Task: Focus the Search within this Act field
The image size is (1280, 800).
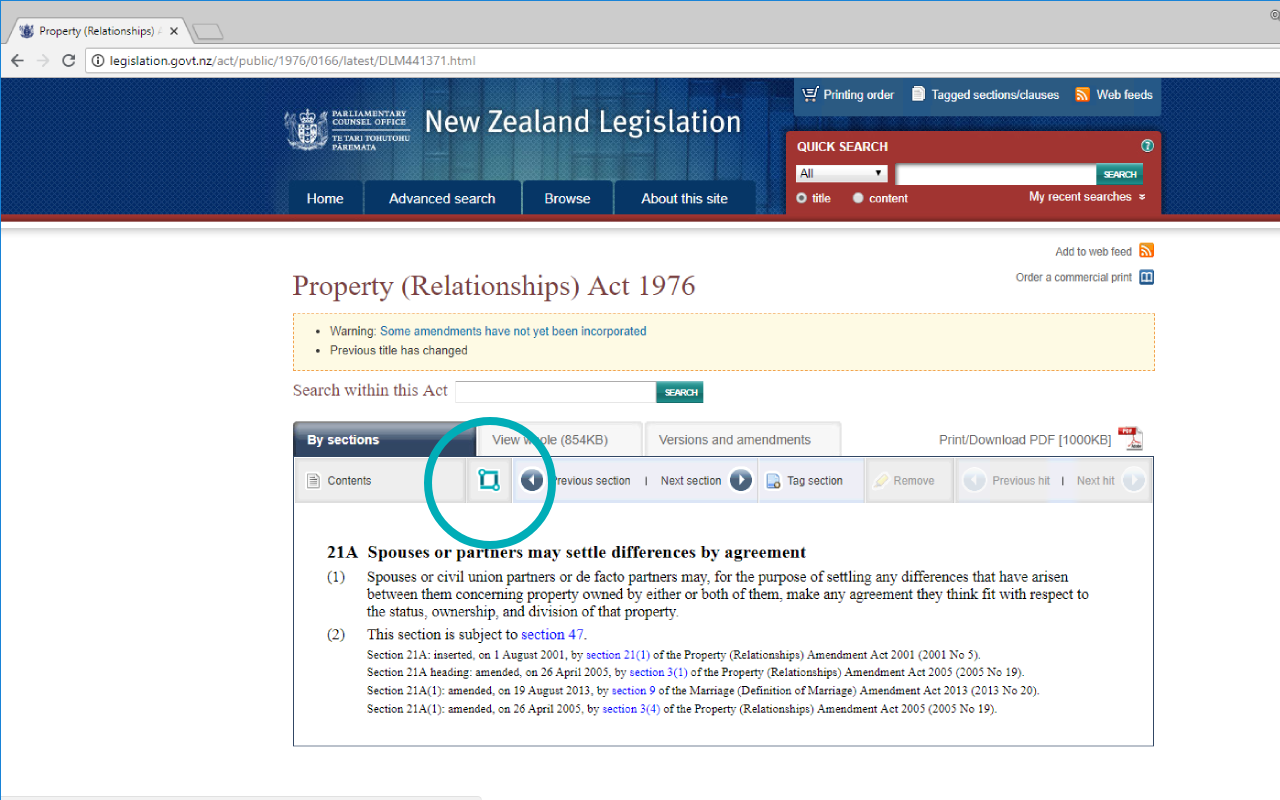Action: tap(556, 392)
